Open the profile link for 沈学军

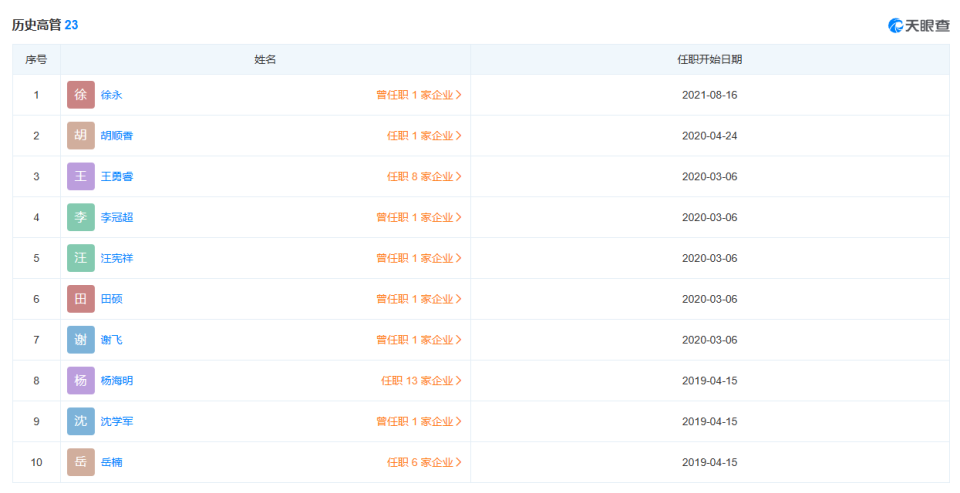(x=117, y=421)
